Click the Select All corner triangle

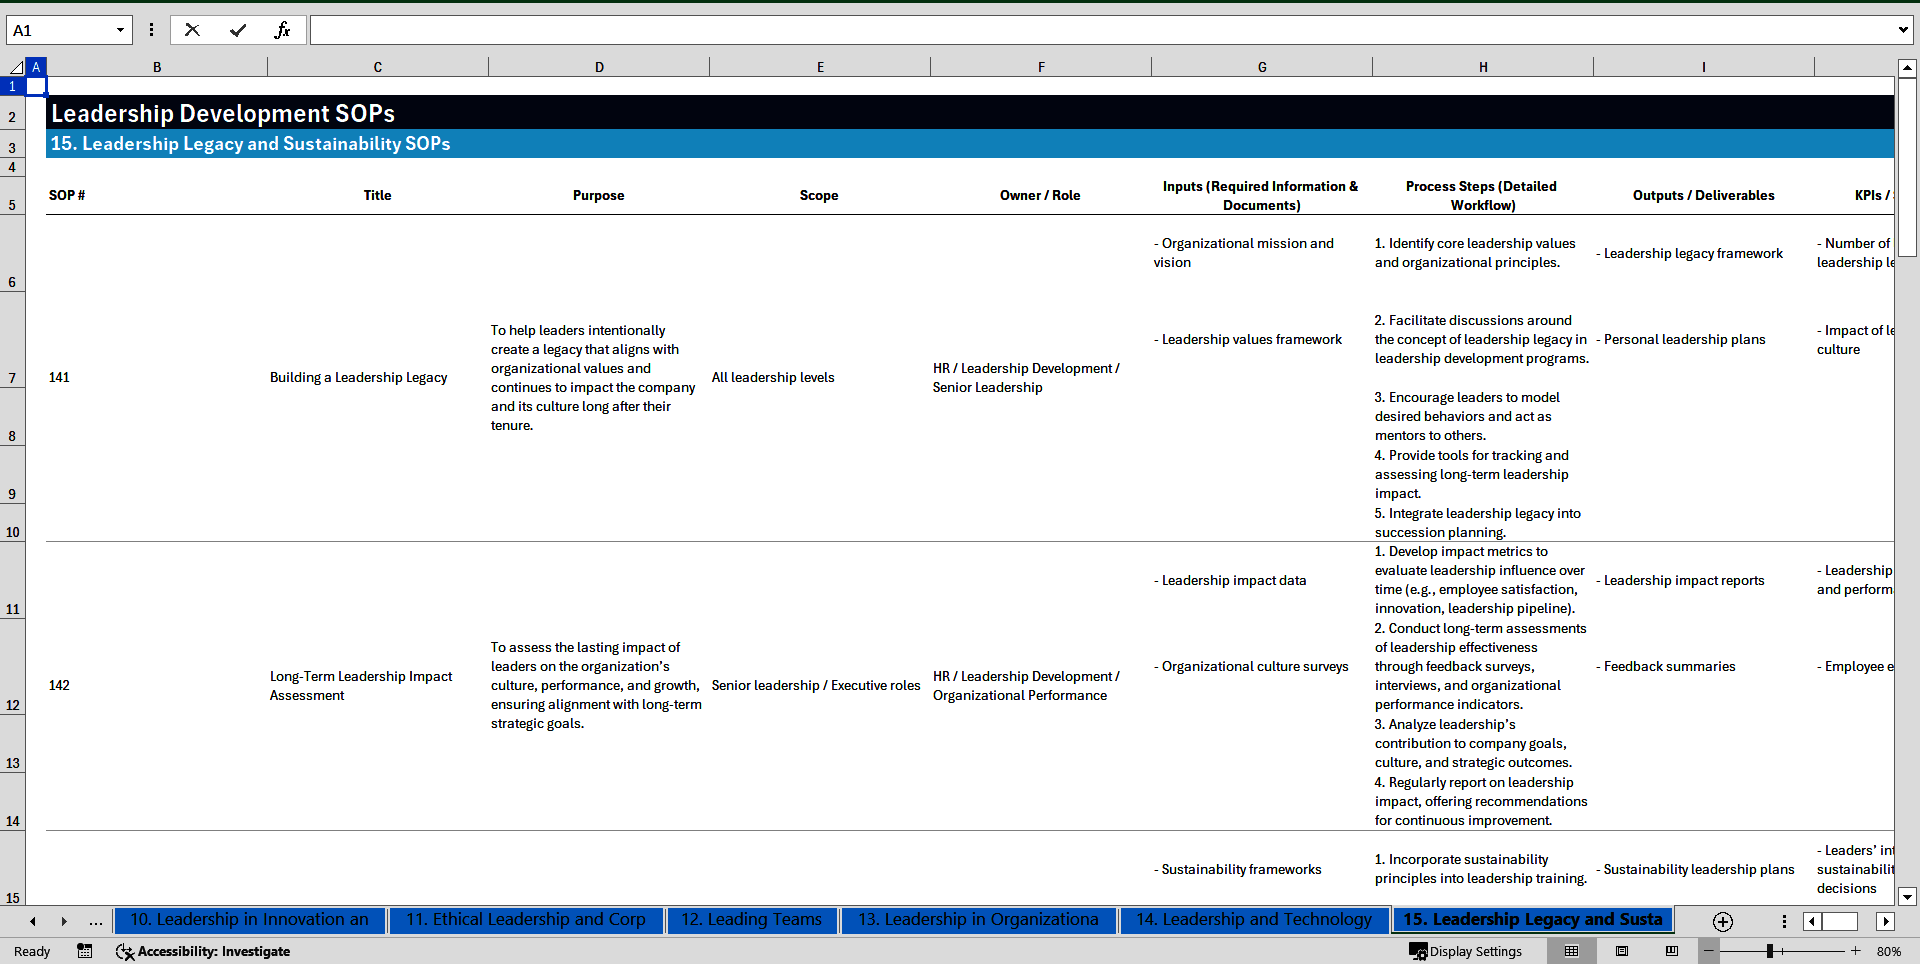[x=15, y=67]
